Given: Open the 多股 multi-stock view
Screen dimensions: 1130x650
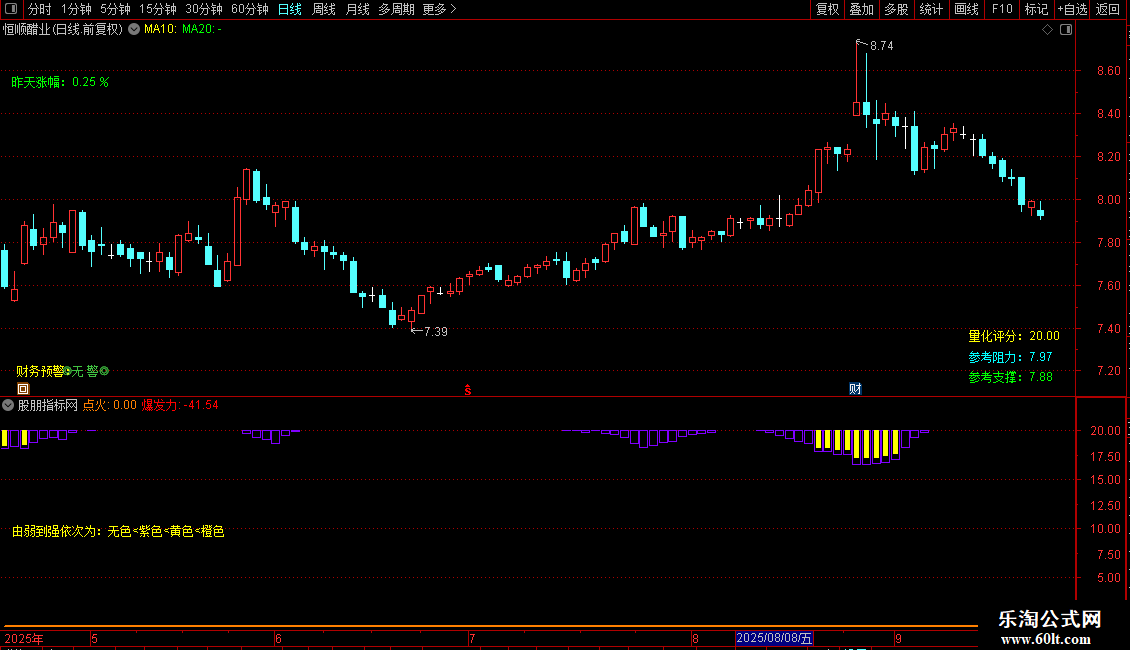Looking at the screenshot, I should tap(897, 9).
